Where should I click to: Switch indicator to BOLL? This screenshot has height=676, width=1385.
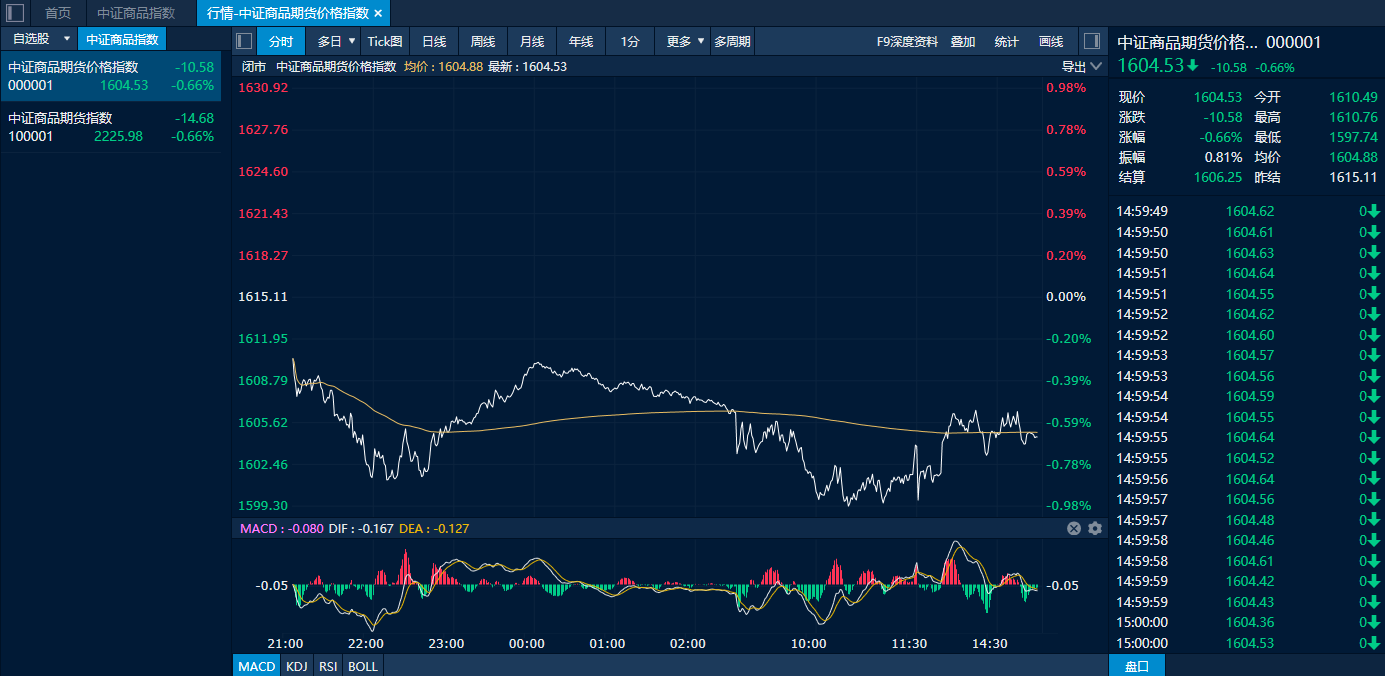[x=363, y=666]
